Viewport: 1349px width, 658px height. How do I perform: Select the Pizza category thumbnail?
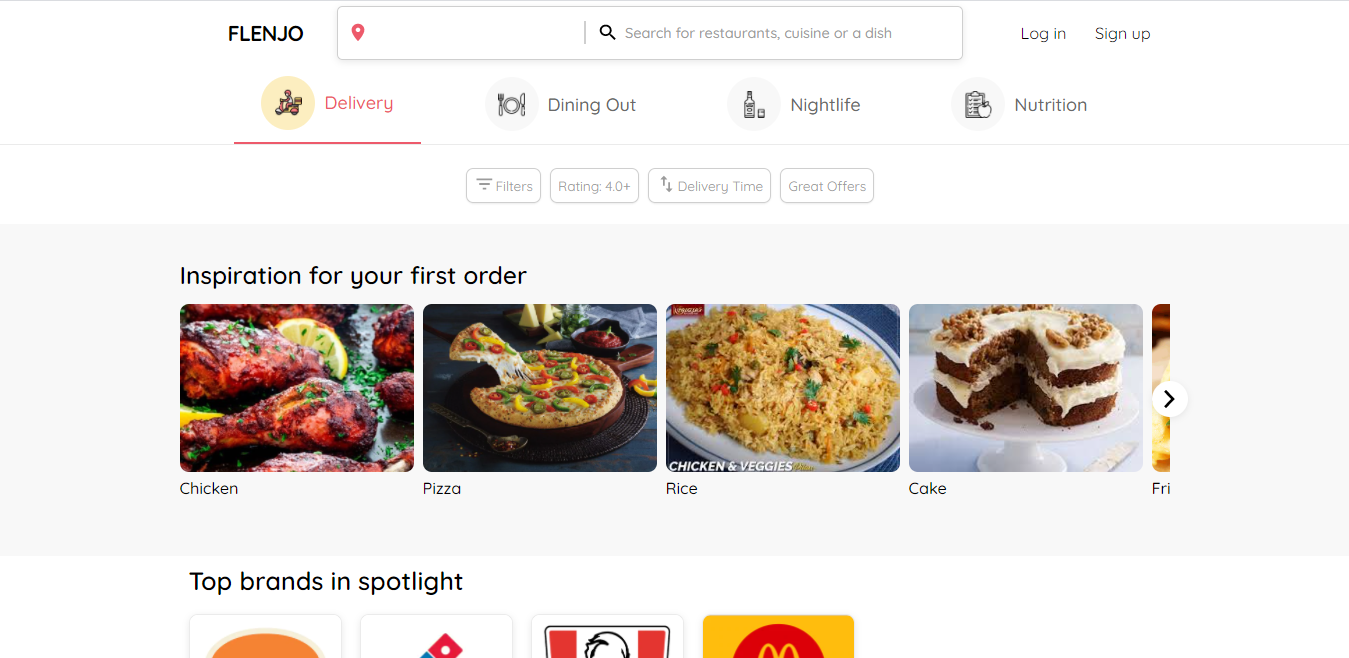pos(540,388)
